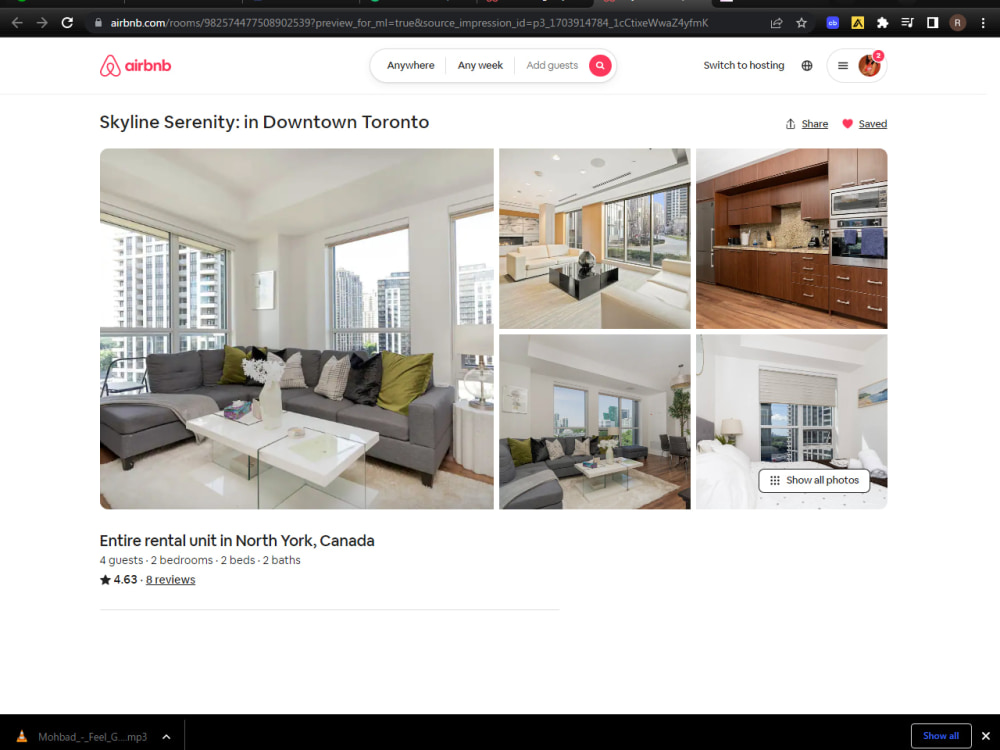Go back with browser back arrow
The height and width of the screenshot is (750, 1000).
click(17, 23)
